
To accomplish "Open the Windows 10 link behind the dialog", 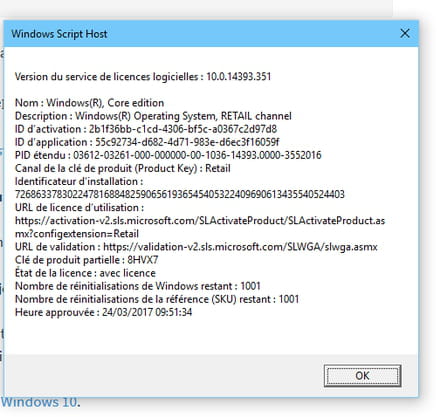I will click(x=39, y=402).
